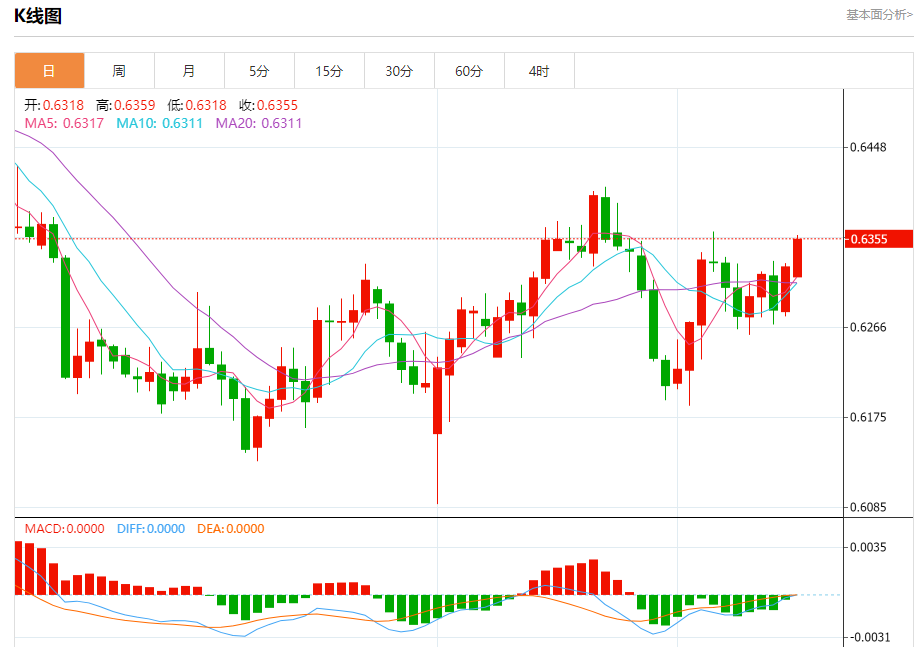
Task: Click the K线图 heading
Action: [38, 16]
